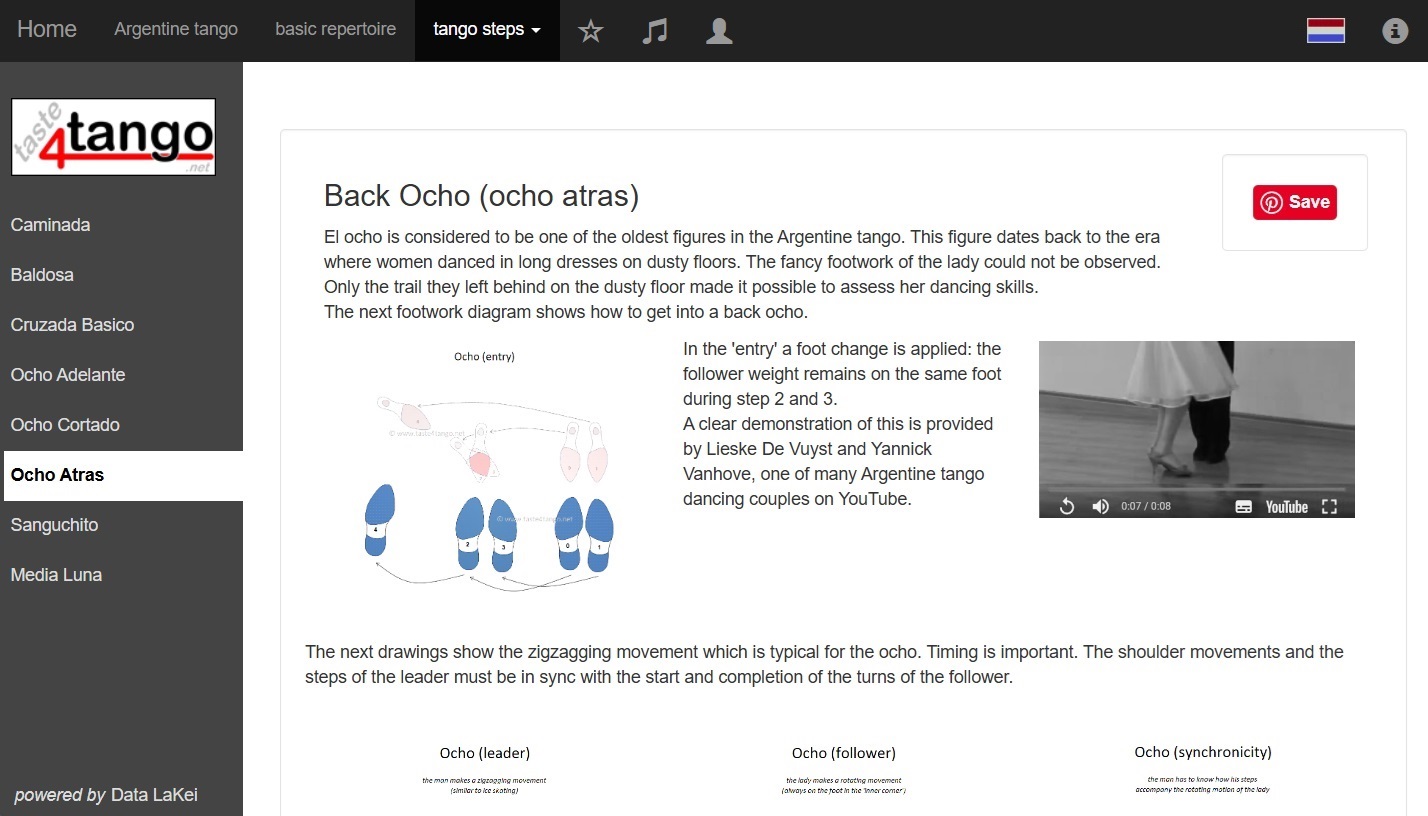This screenshot has height=816, width=1428.
Task: Select basic repertoire in the navbar
Action: [335, 30]
